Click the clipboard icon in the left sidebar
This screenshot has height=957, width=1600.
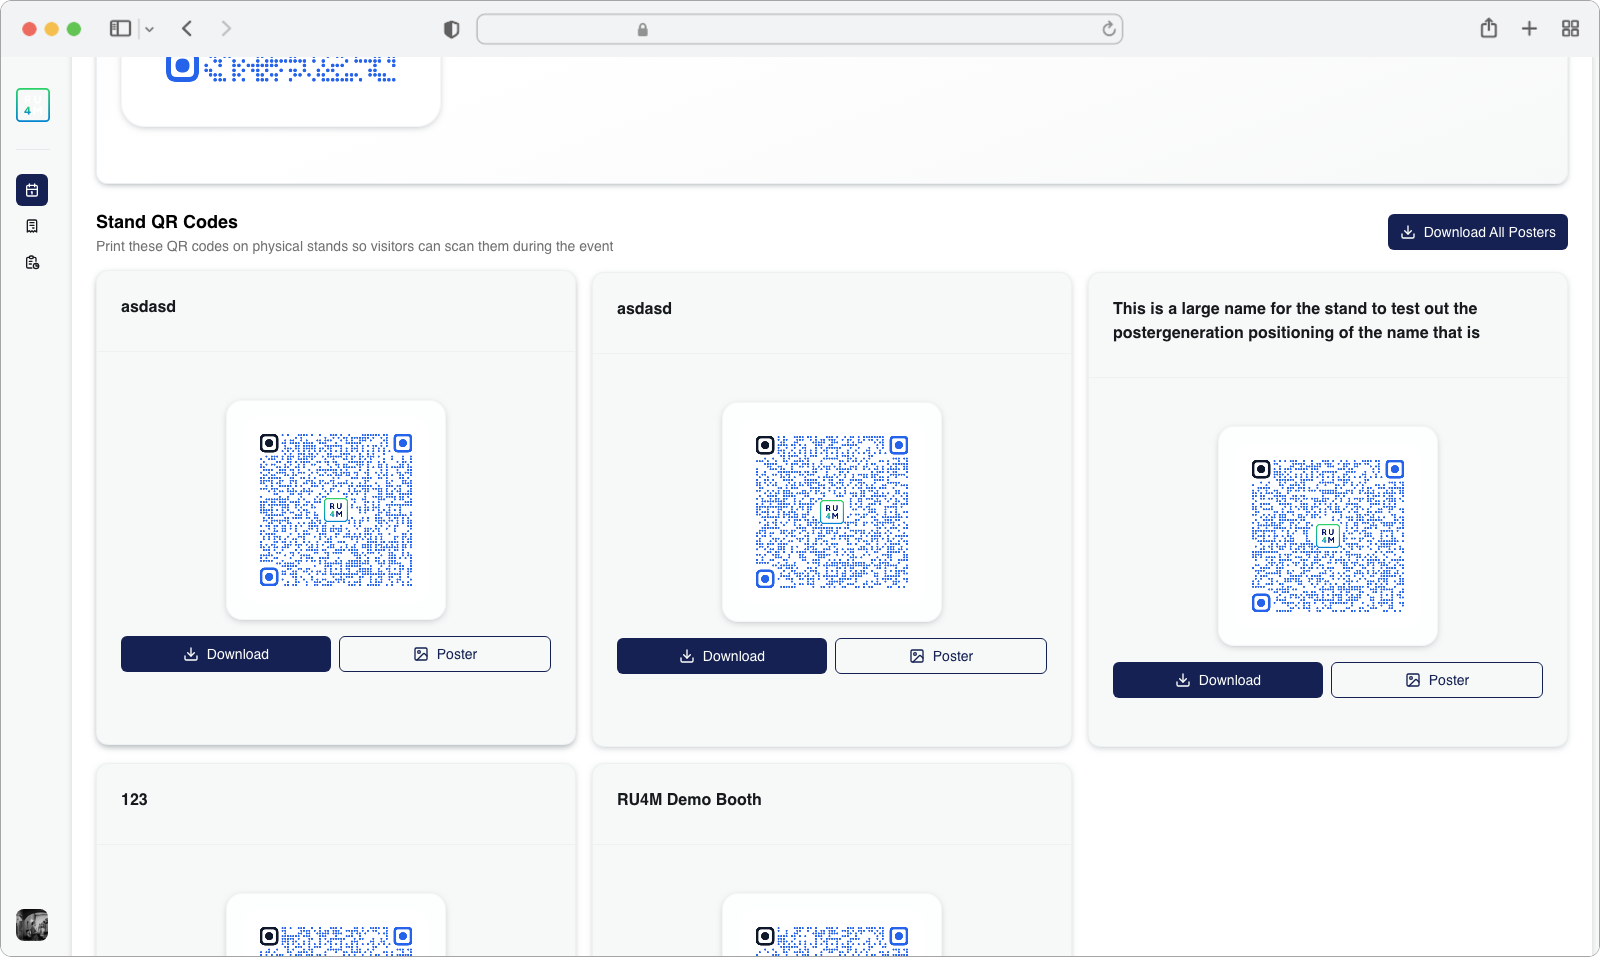tap(32, 262)
